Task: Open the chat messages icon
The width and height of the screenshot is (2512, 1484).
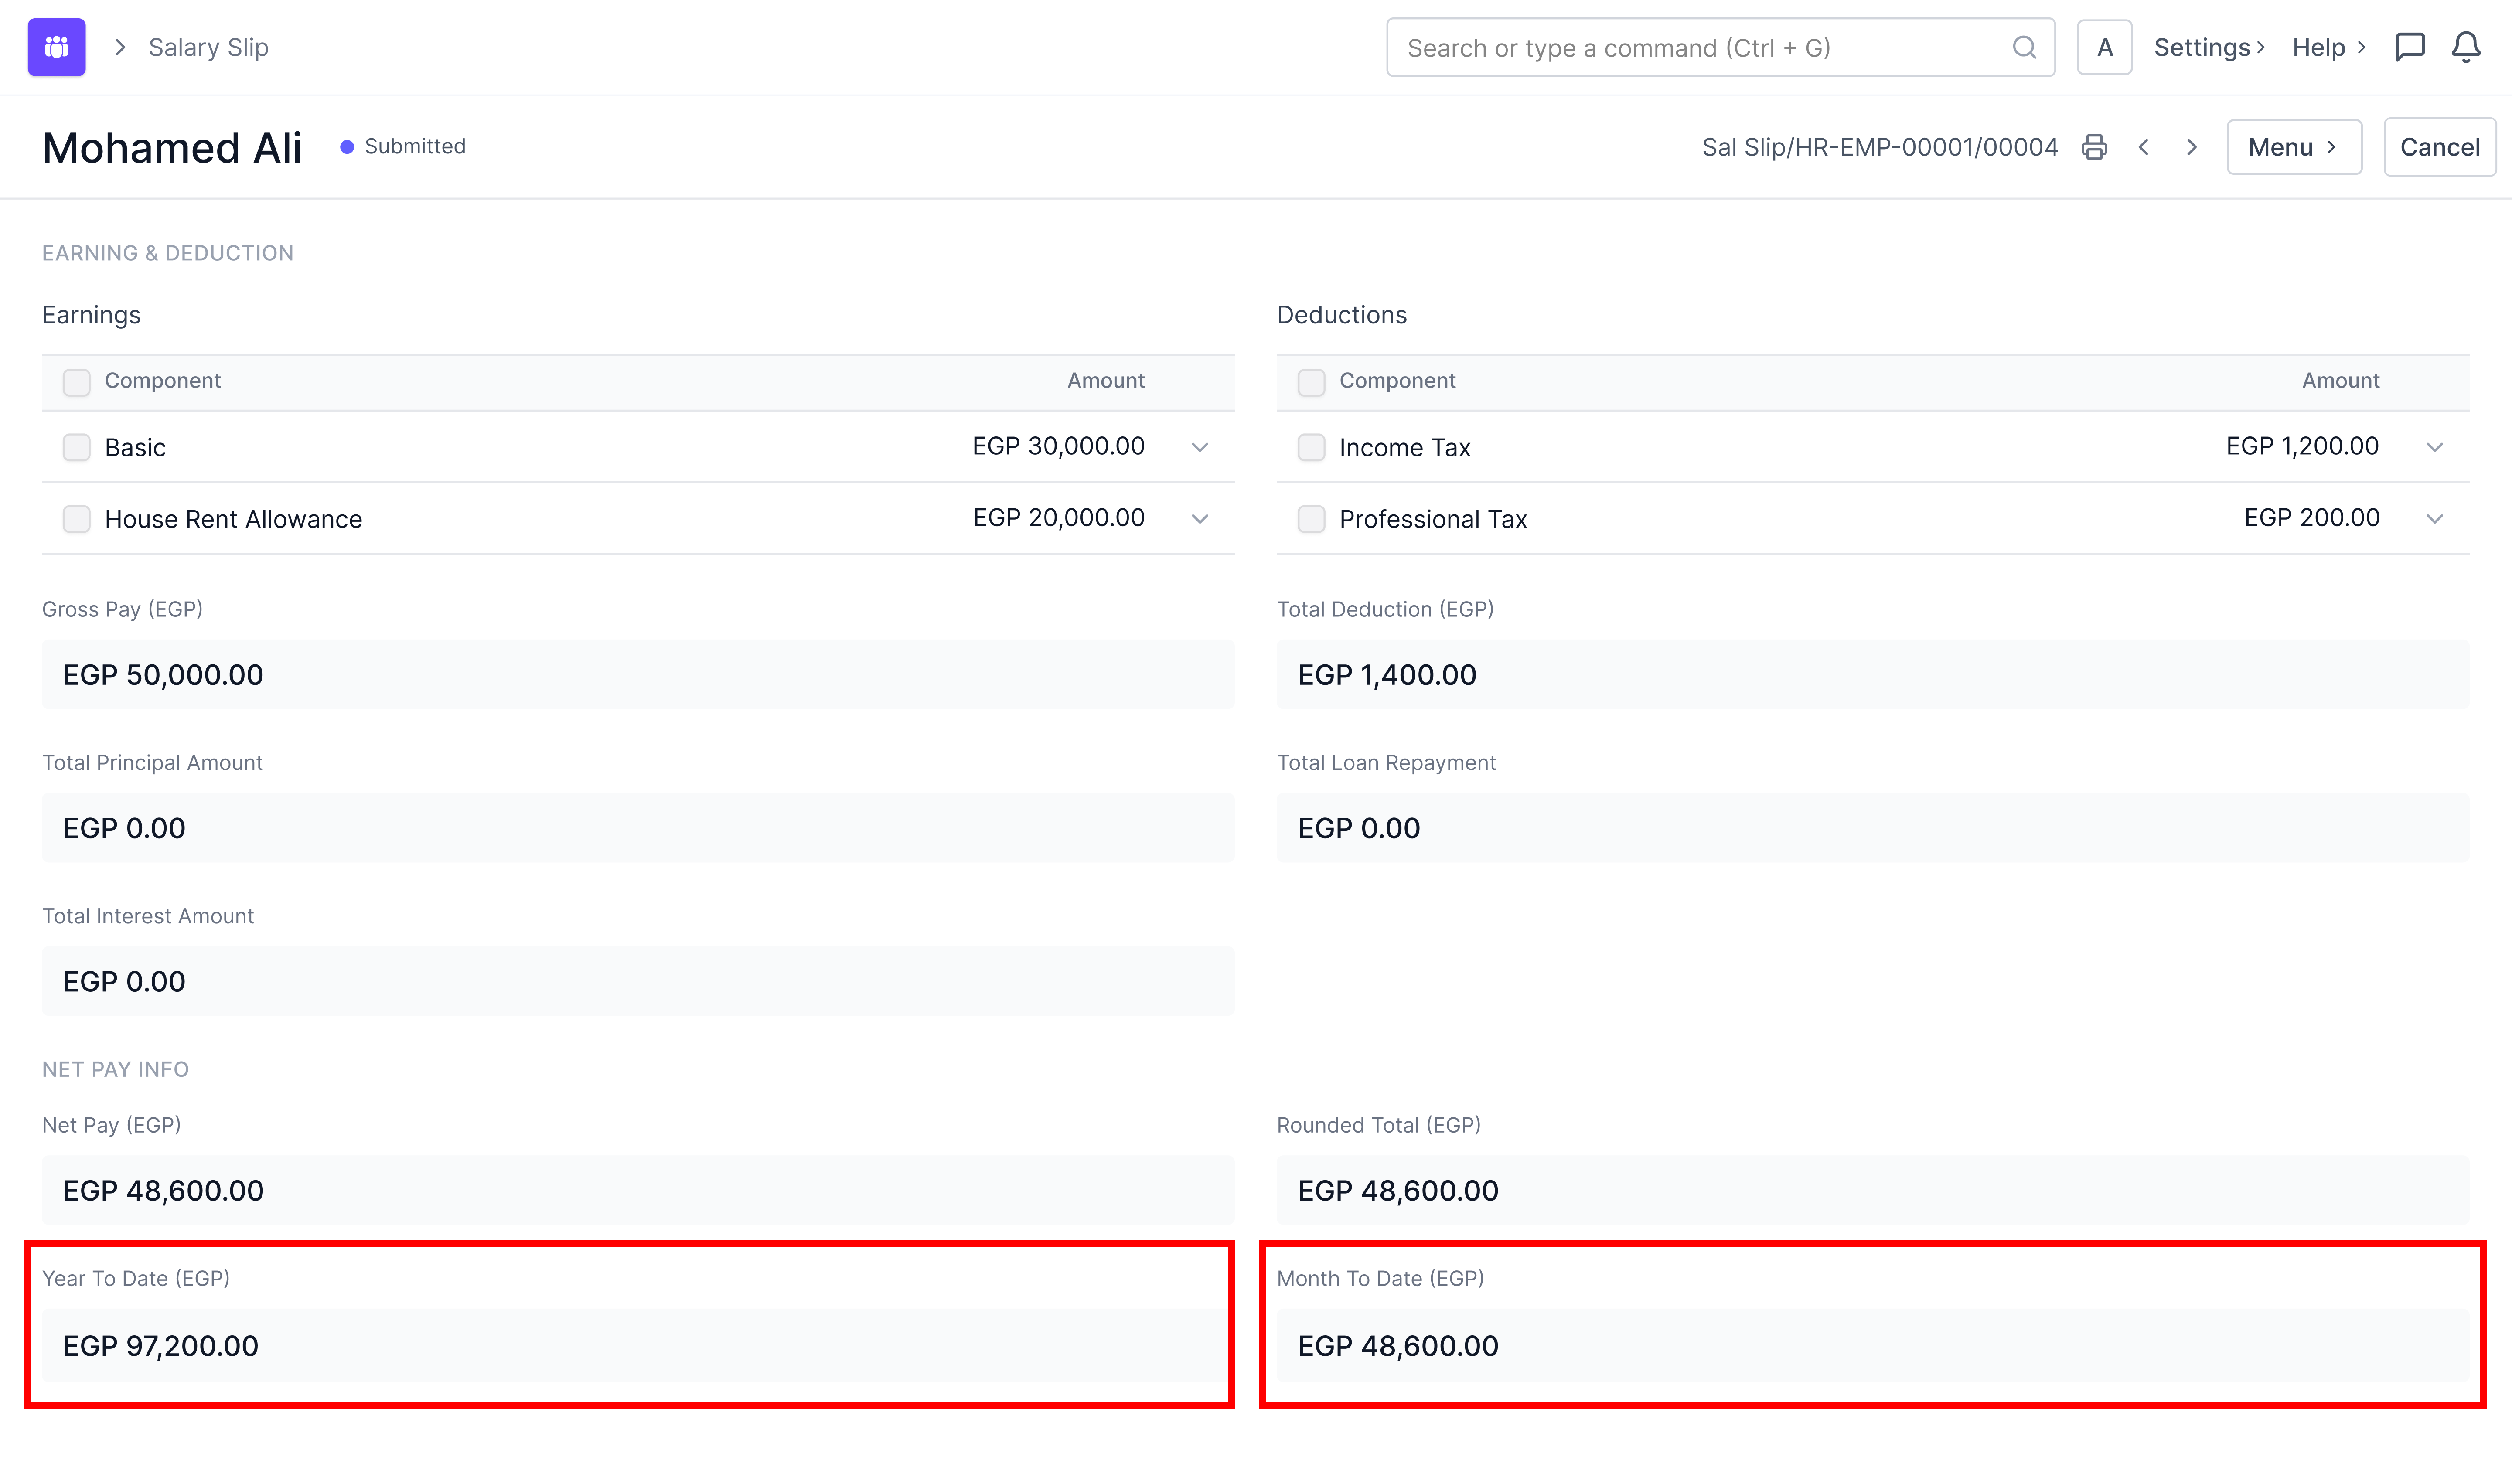Action: click(2409, 47)
